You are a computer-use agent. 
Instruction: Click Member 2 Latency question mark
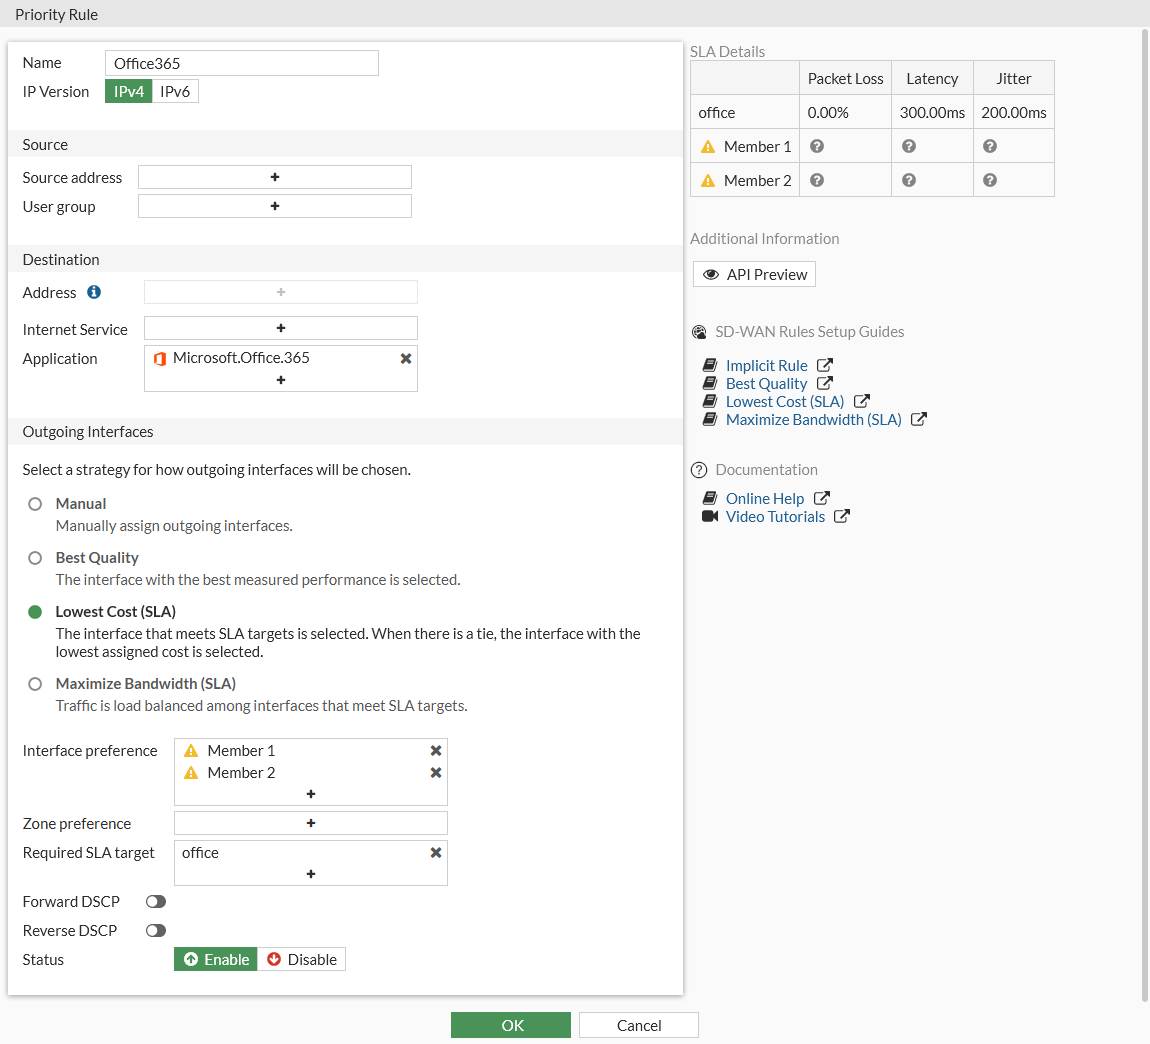pos(909,180)
